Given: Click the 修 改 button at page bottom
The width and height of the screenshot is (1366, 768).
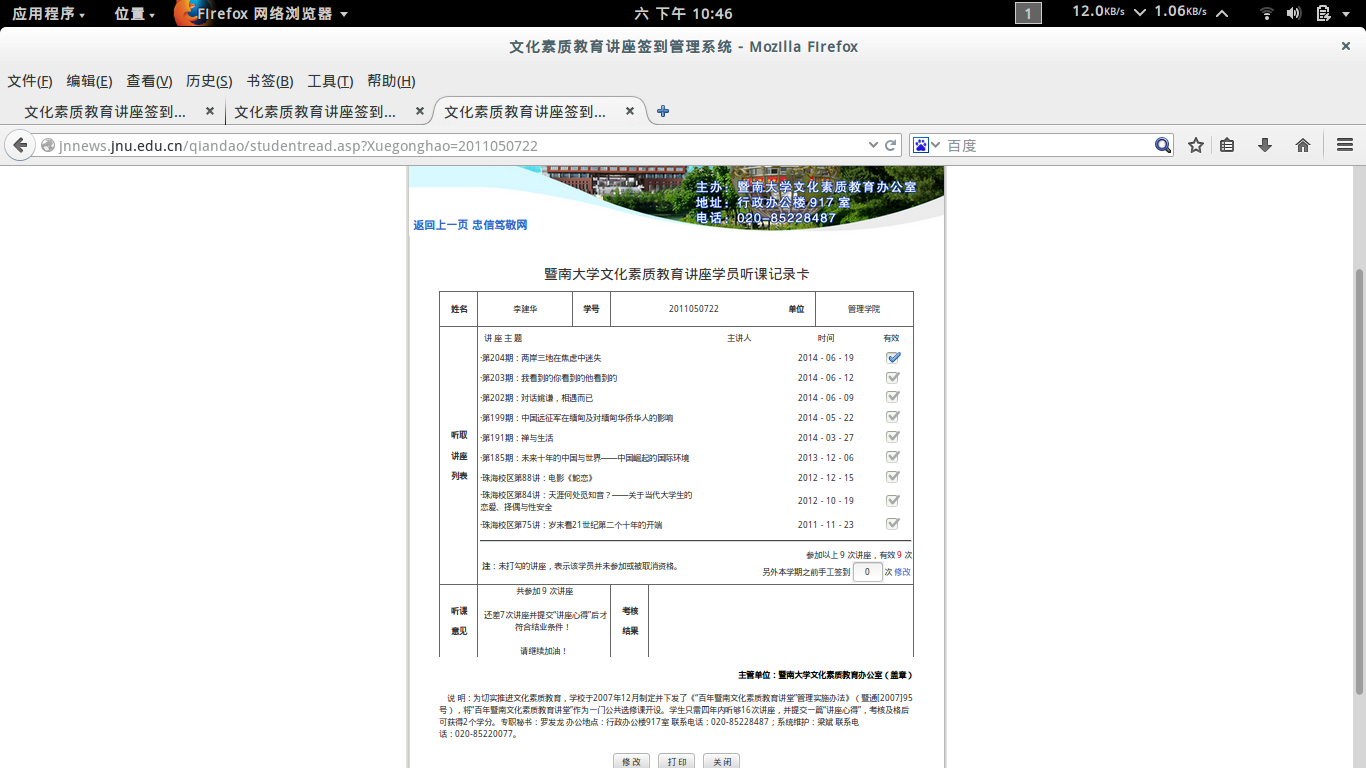Looking at the screenshot, I should (631, 761).
